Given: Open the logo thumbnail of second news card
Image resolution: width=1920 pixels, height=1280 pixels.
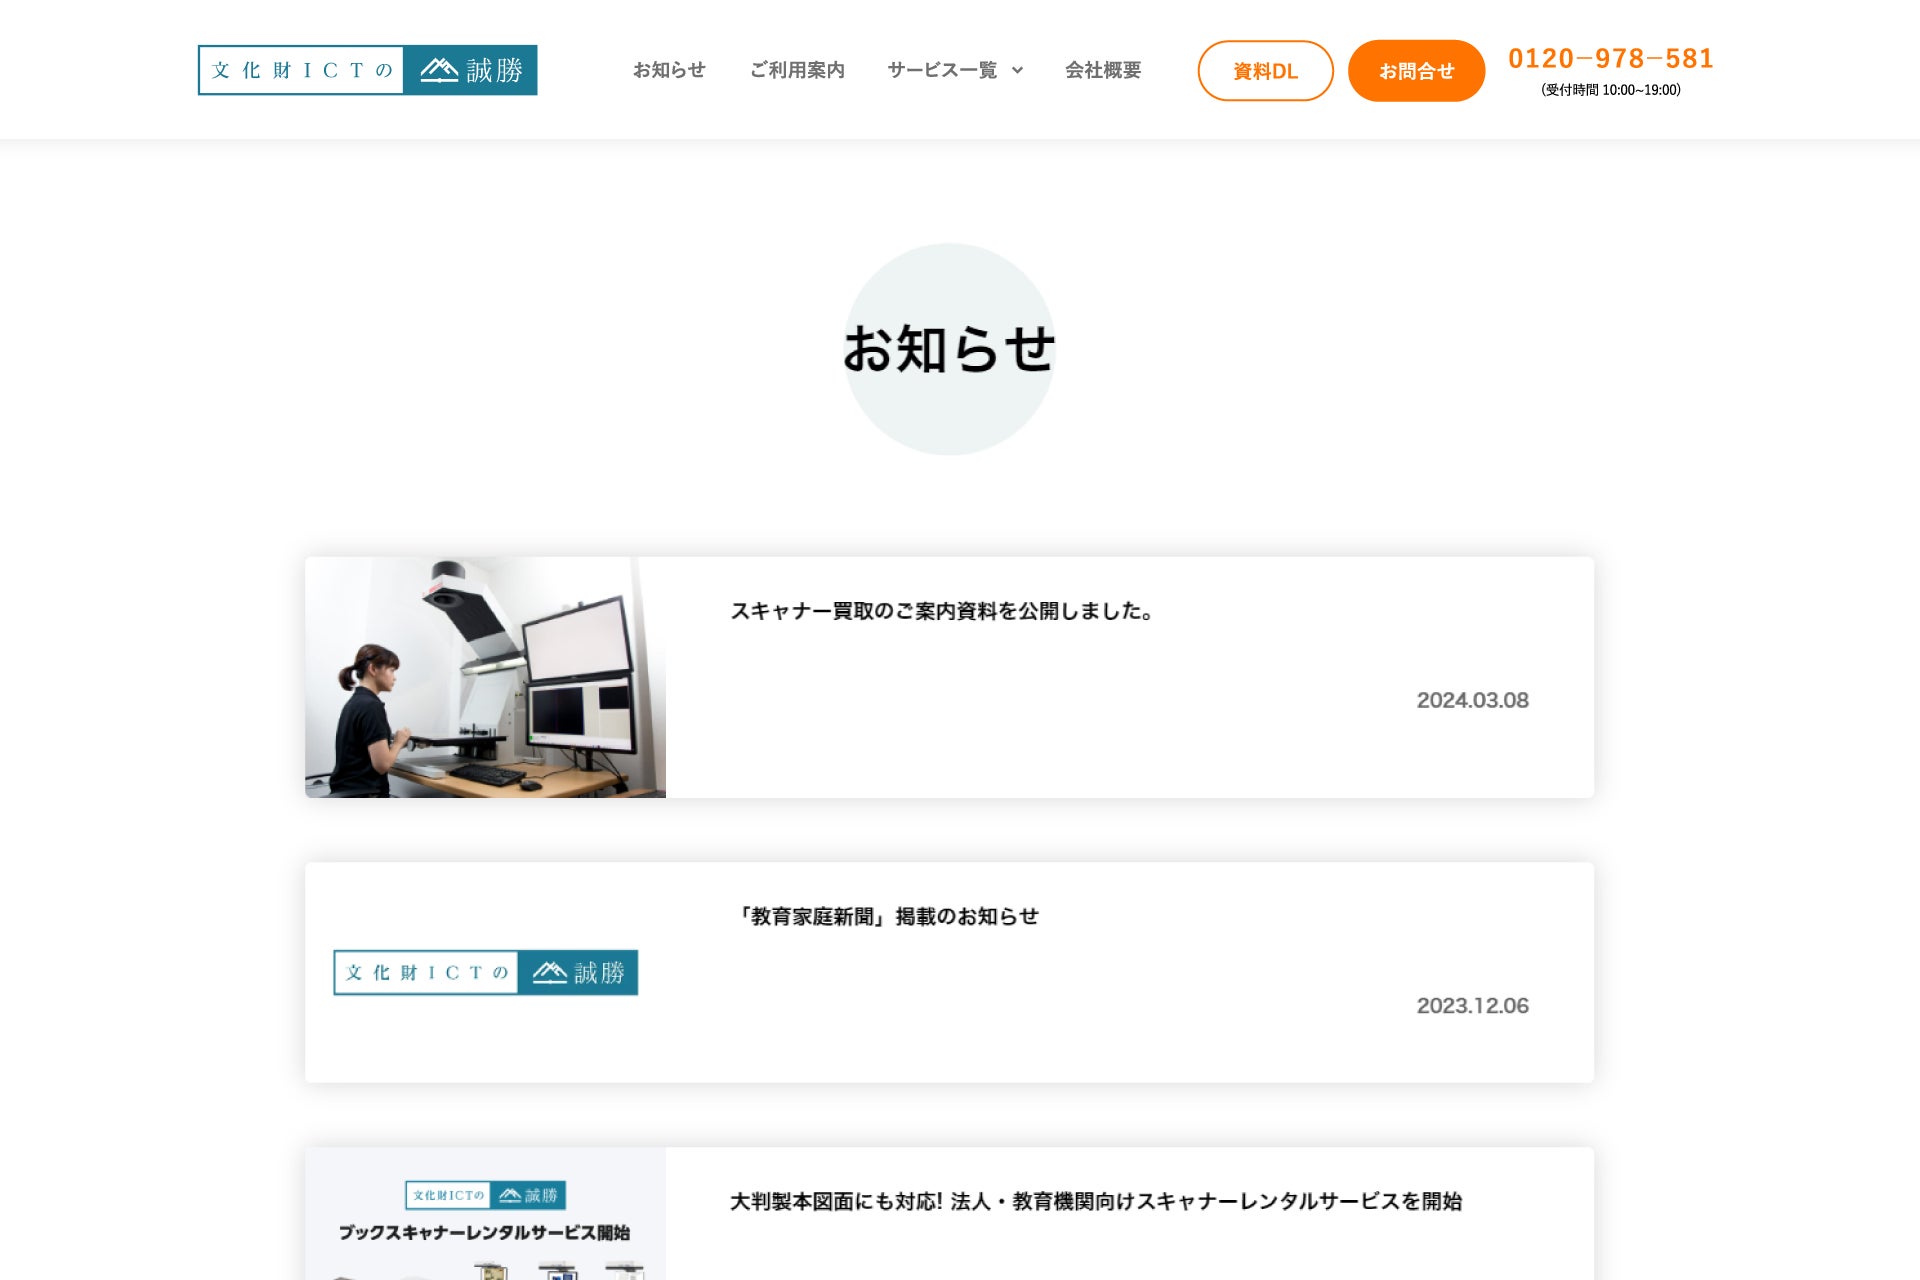Looking at the screenshot, I should [x=485, y=972].
